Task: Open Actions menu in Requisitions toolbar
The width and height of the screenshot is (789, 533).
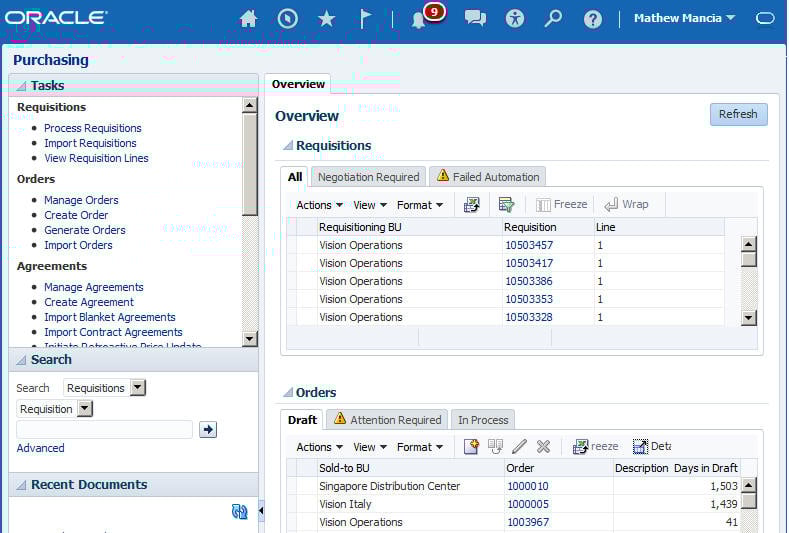Action: 320,205
